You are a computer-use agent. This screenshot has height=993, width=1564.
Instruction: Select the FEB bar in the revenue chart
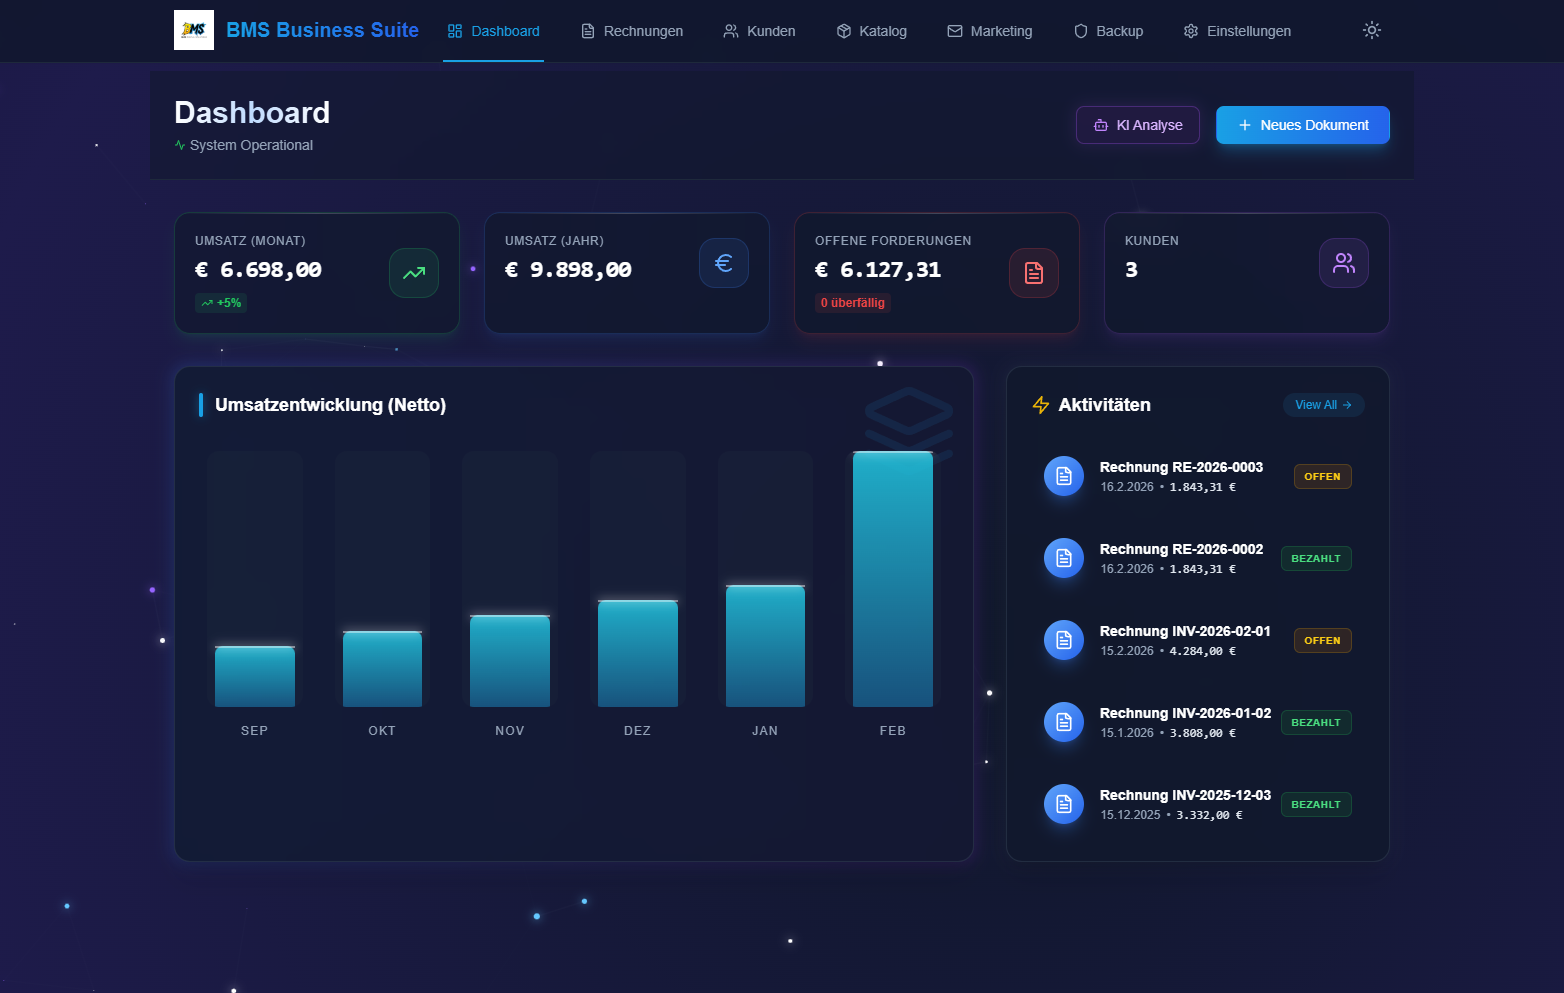(x=893, y=580)
